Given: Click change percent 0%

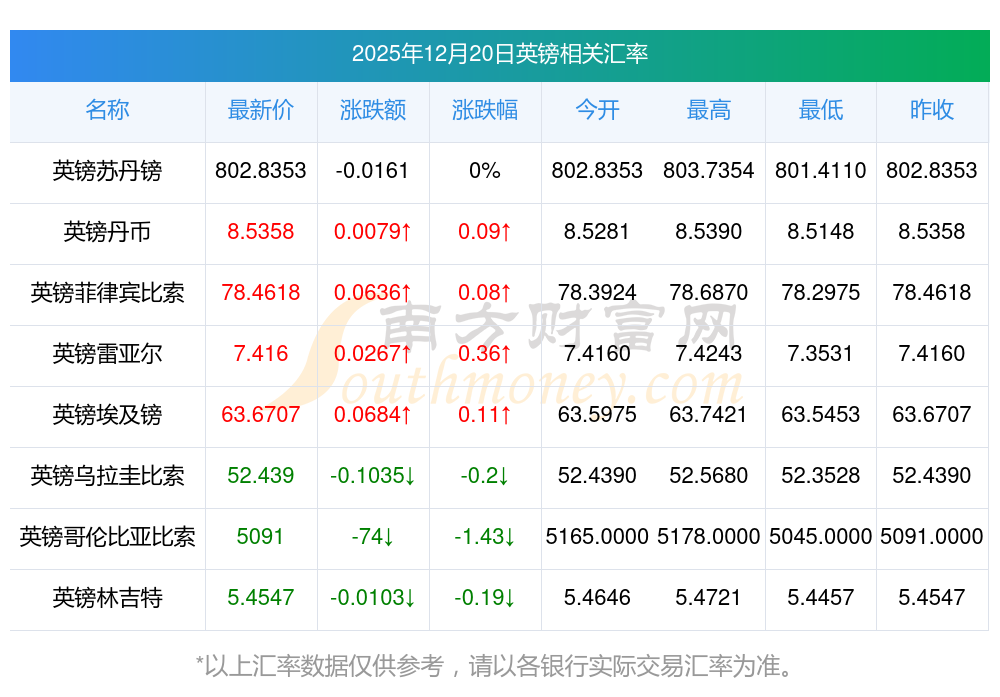Looking at the screenshot, I should 485,171.
